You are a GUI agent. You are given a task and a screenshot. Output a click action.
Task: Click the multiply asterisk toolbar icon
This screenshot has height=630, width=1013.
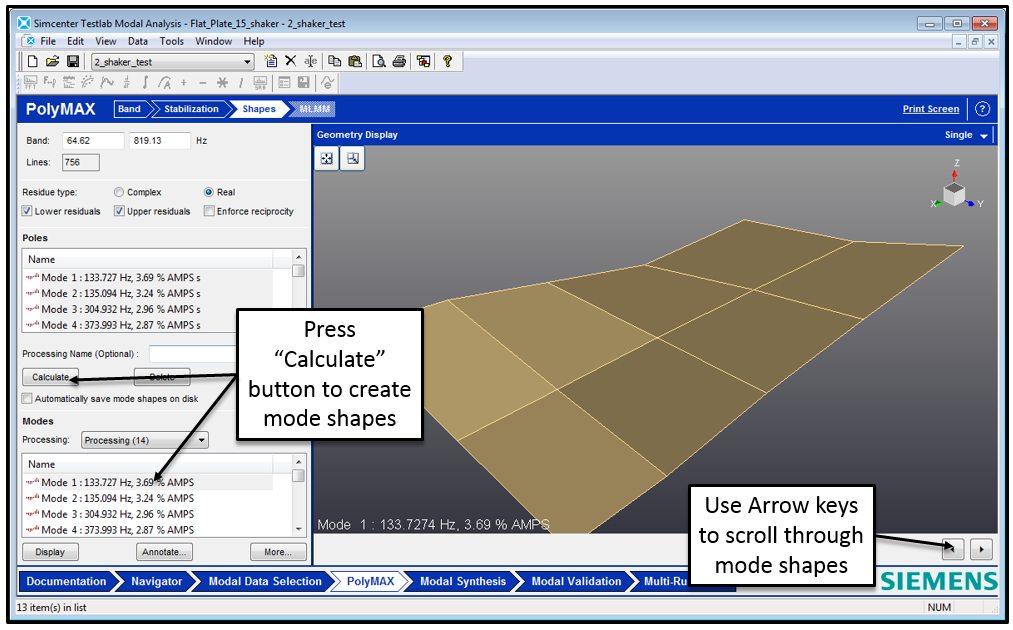pos(222,82)
